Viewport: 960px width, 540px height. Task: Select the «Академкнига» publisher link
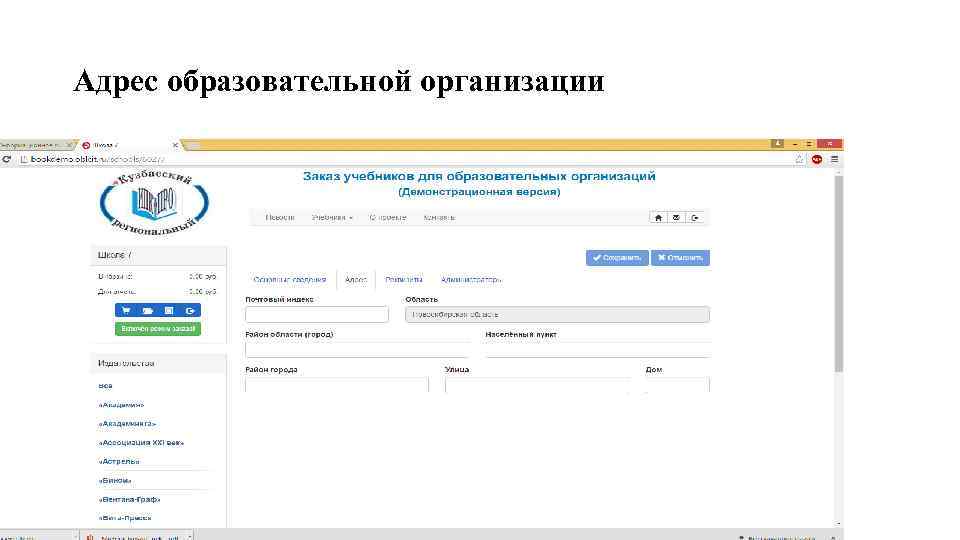(x=127, y=424)
